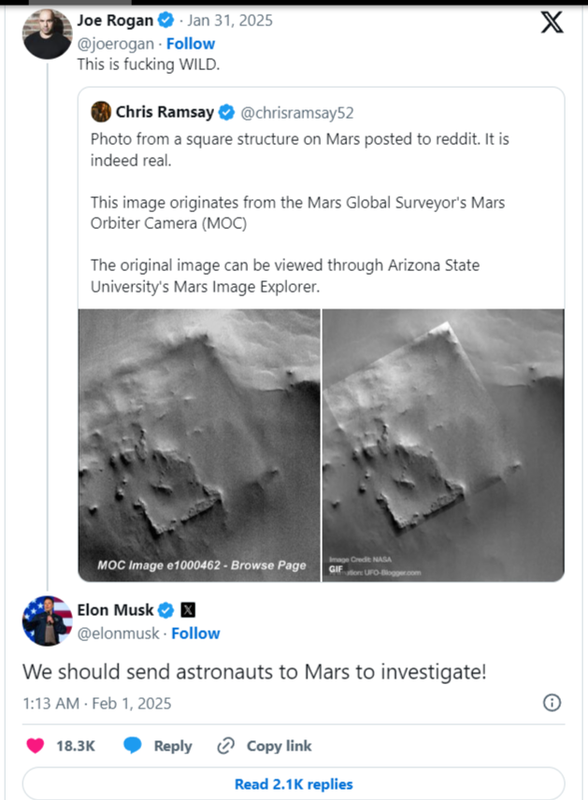The image size is (588, 800).
Task: Click Chris Ramsay's verified checkmark badge
Action: click(x=226, y=112)
